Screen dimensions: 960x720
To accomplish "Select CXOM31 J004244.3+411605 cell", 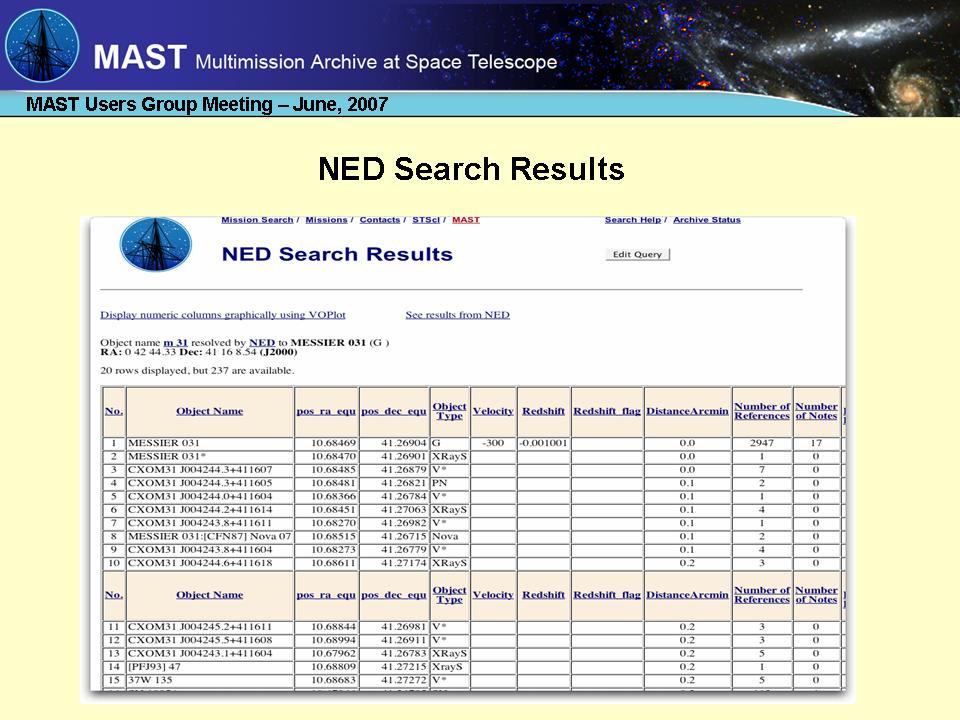I will click(x=209, y=483).
